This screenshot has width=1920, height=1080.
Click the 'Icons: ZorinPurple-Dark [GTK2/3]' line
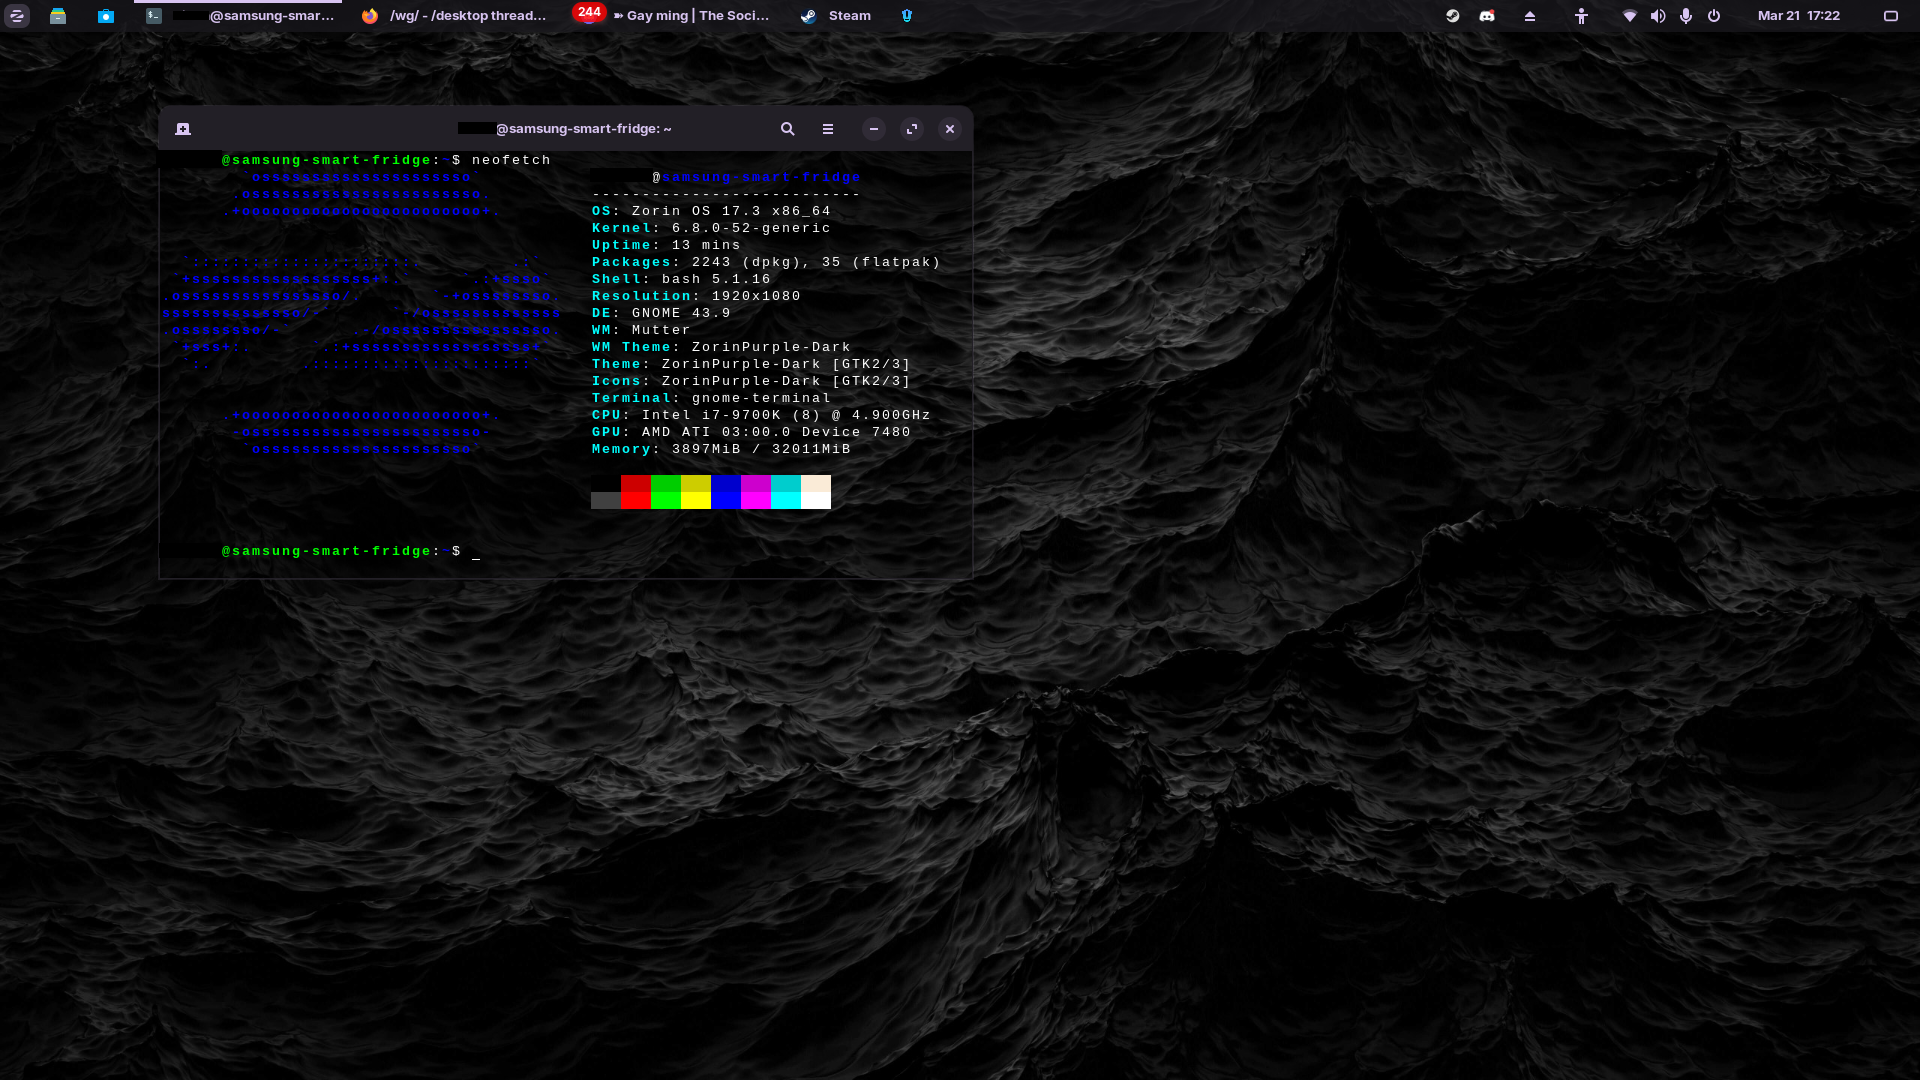(x=751, y=381)
